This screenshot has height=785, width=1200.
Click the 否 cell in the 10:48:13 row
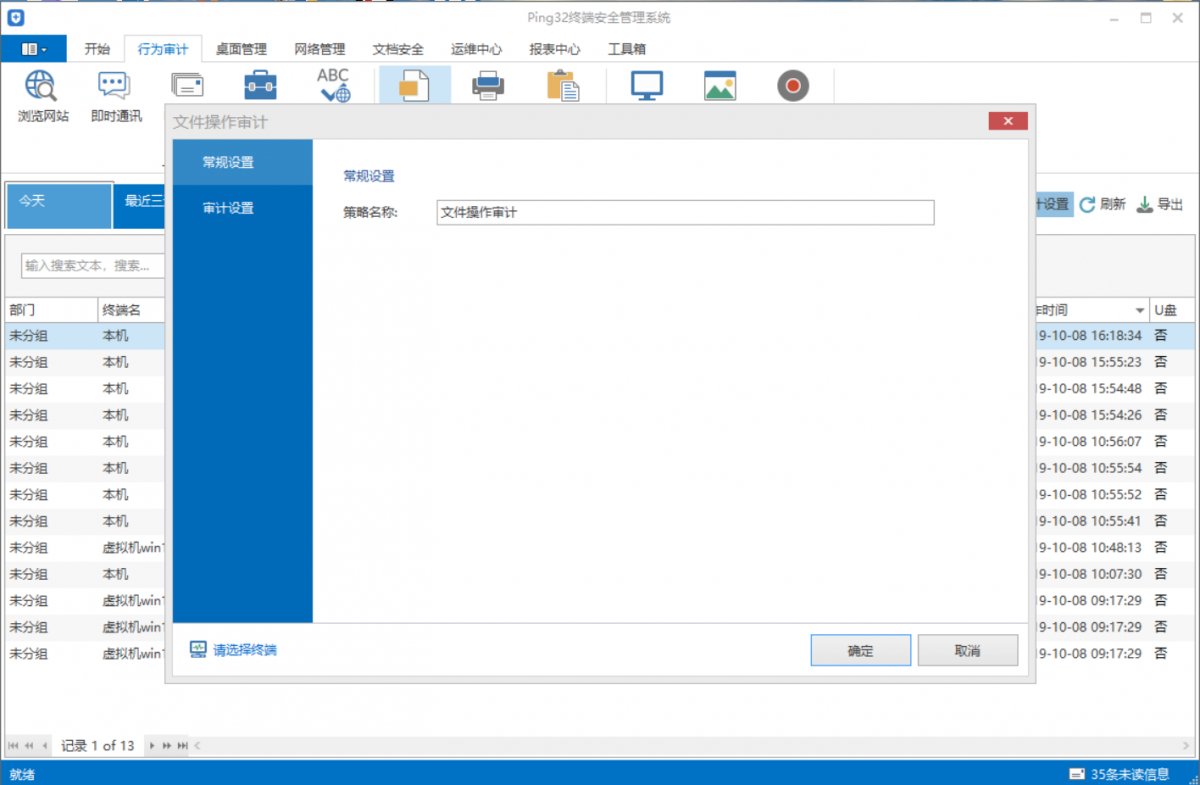tap(1161, 548)
